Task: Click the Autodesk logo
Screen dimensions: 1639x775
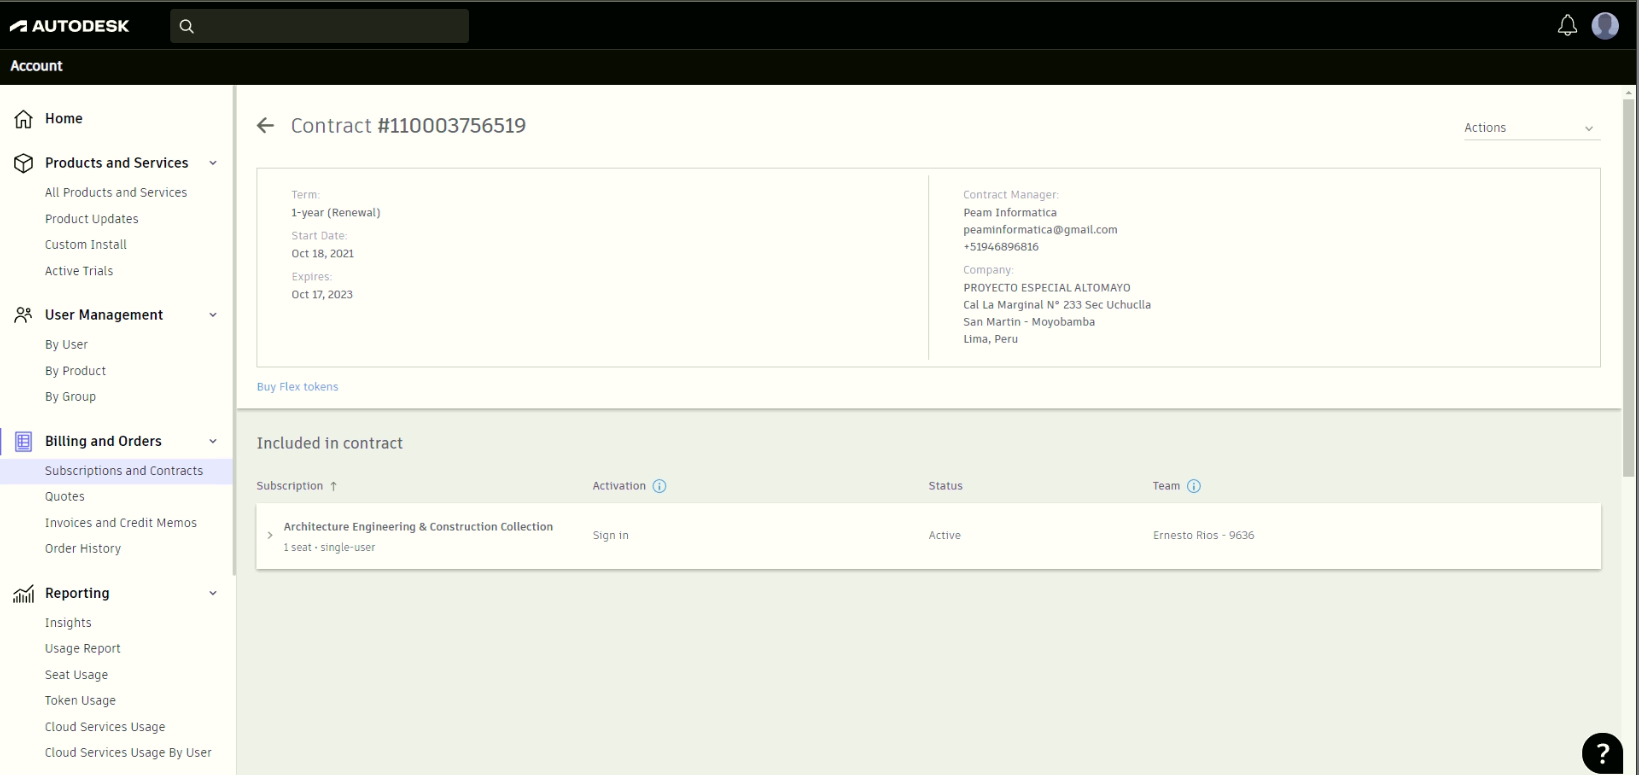Action: [70, 26]
